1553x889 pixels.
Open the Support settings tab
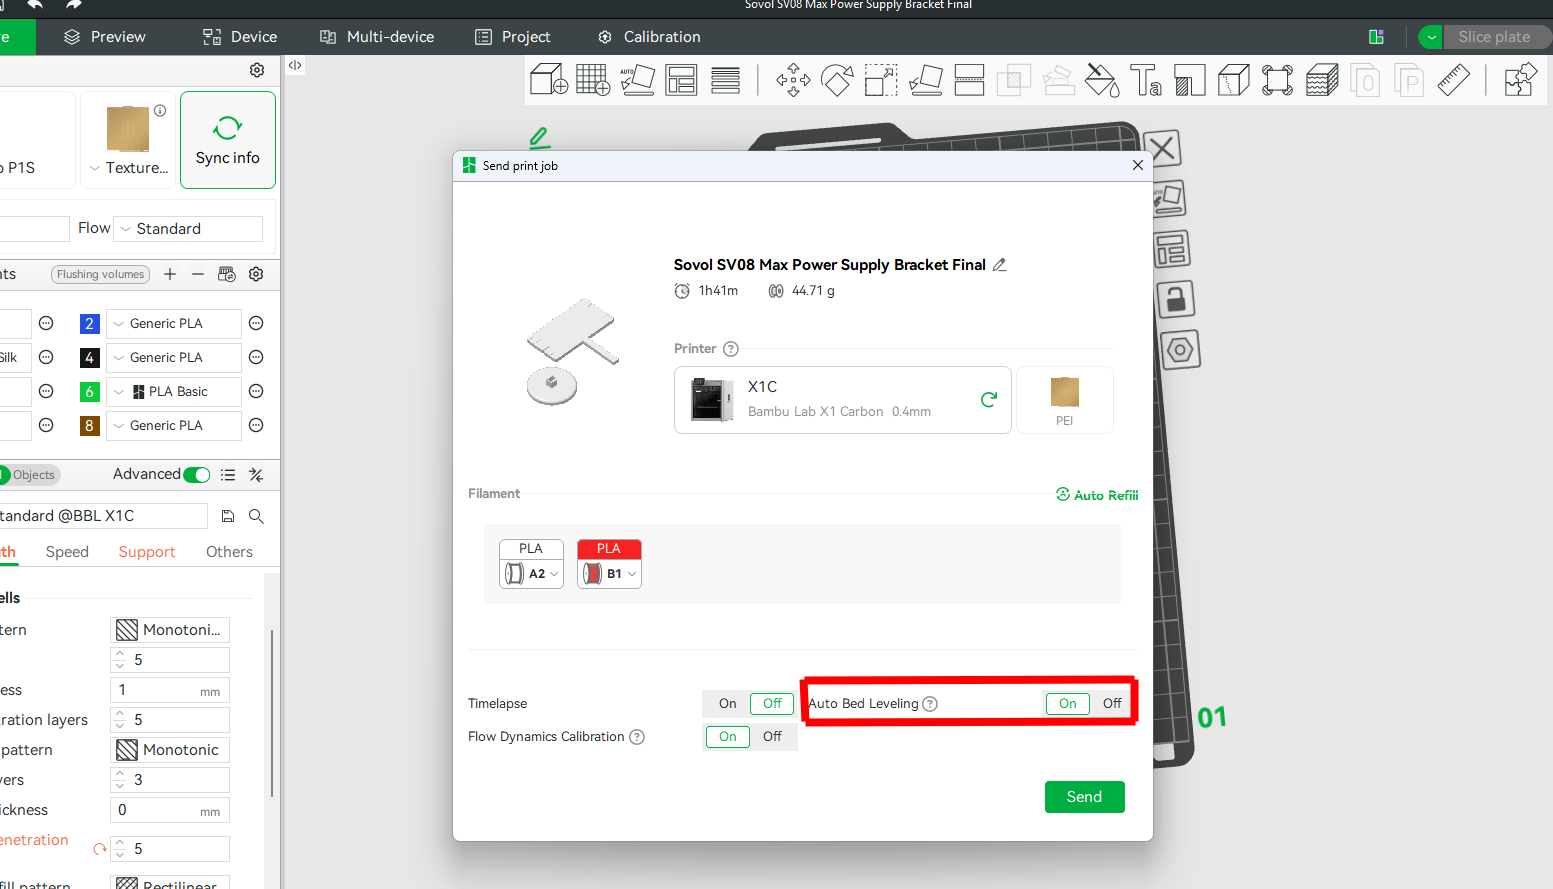tap(147, 552)
